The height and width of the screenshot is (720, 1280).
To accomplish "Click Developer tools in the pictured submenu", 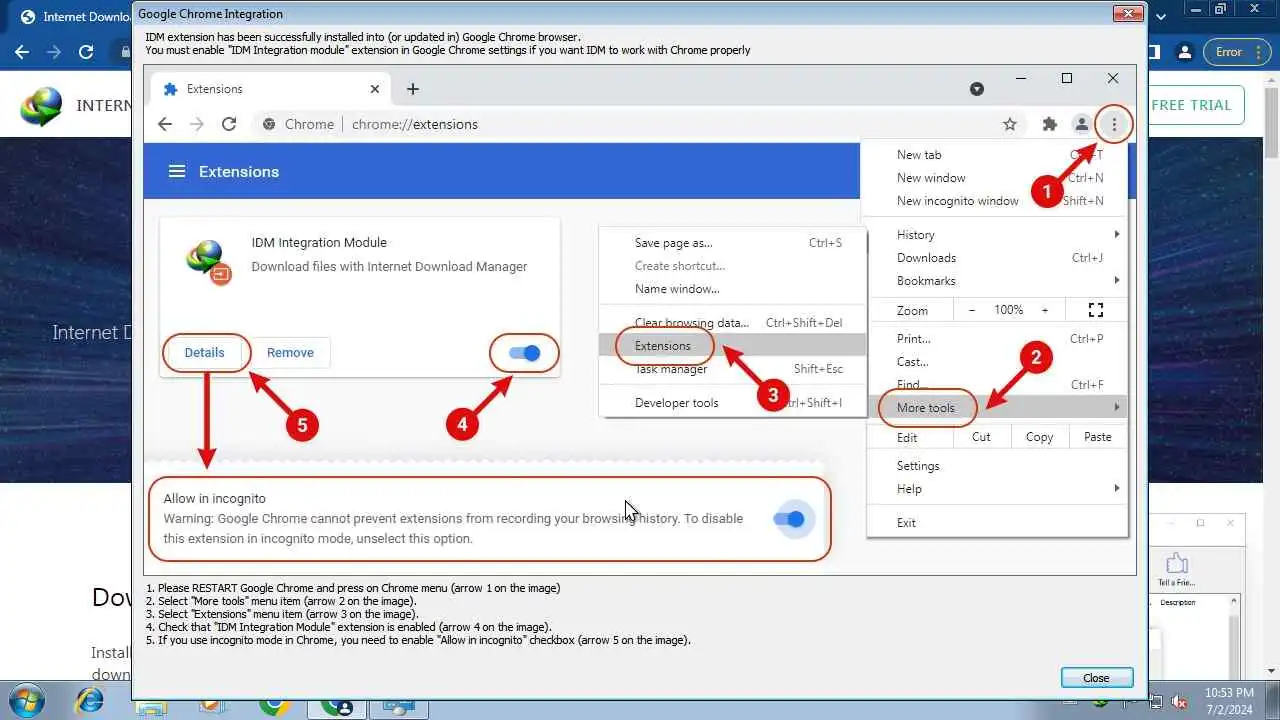I will click(x=676, y=403).
